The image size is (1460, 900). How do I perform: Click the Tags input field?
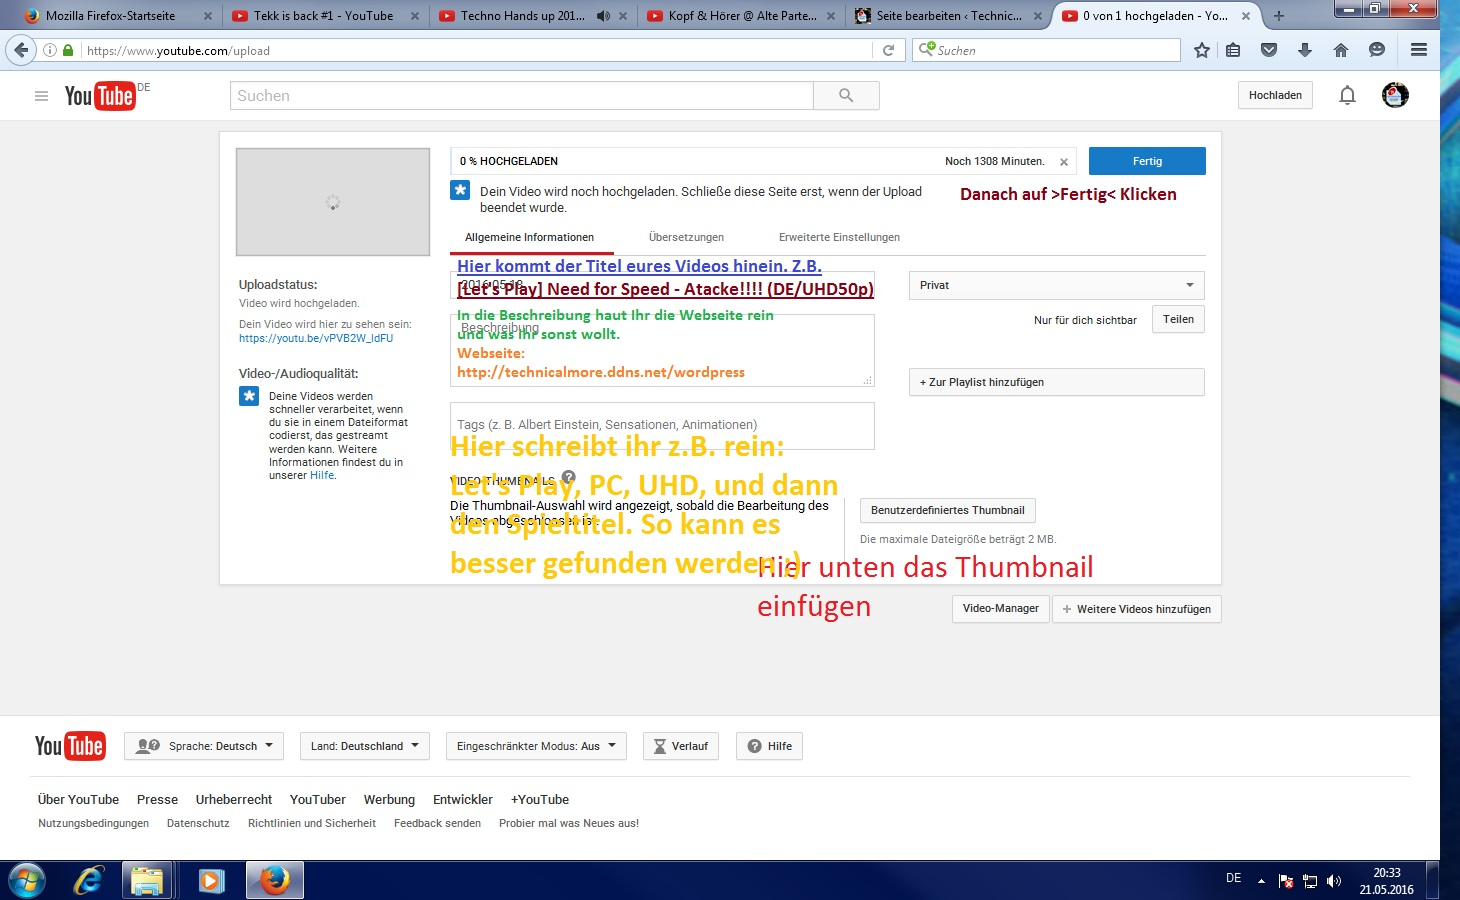pos(662,425)
